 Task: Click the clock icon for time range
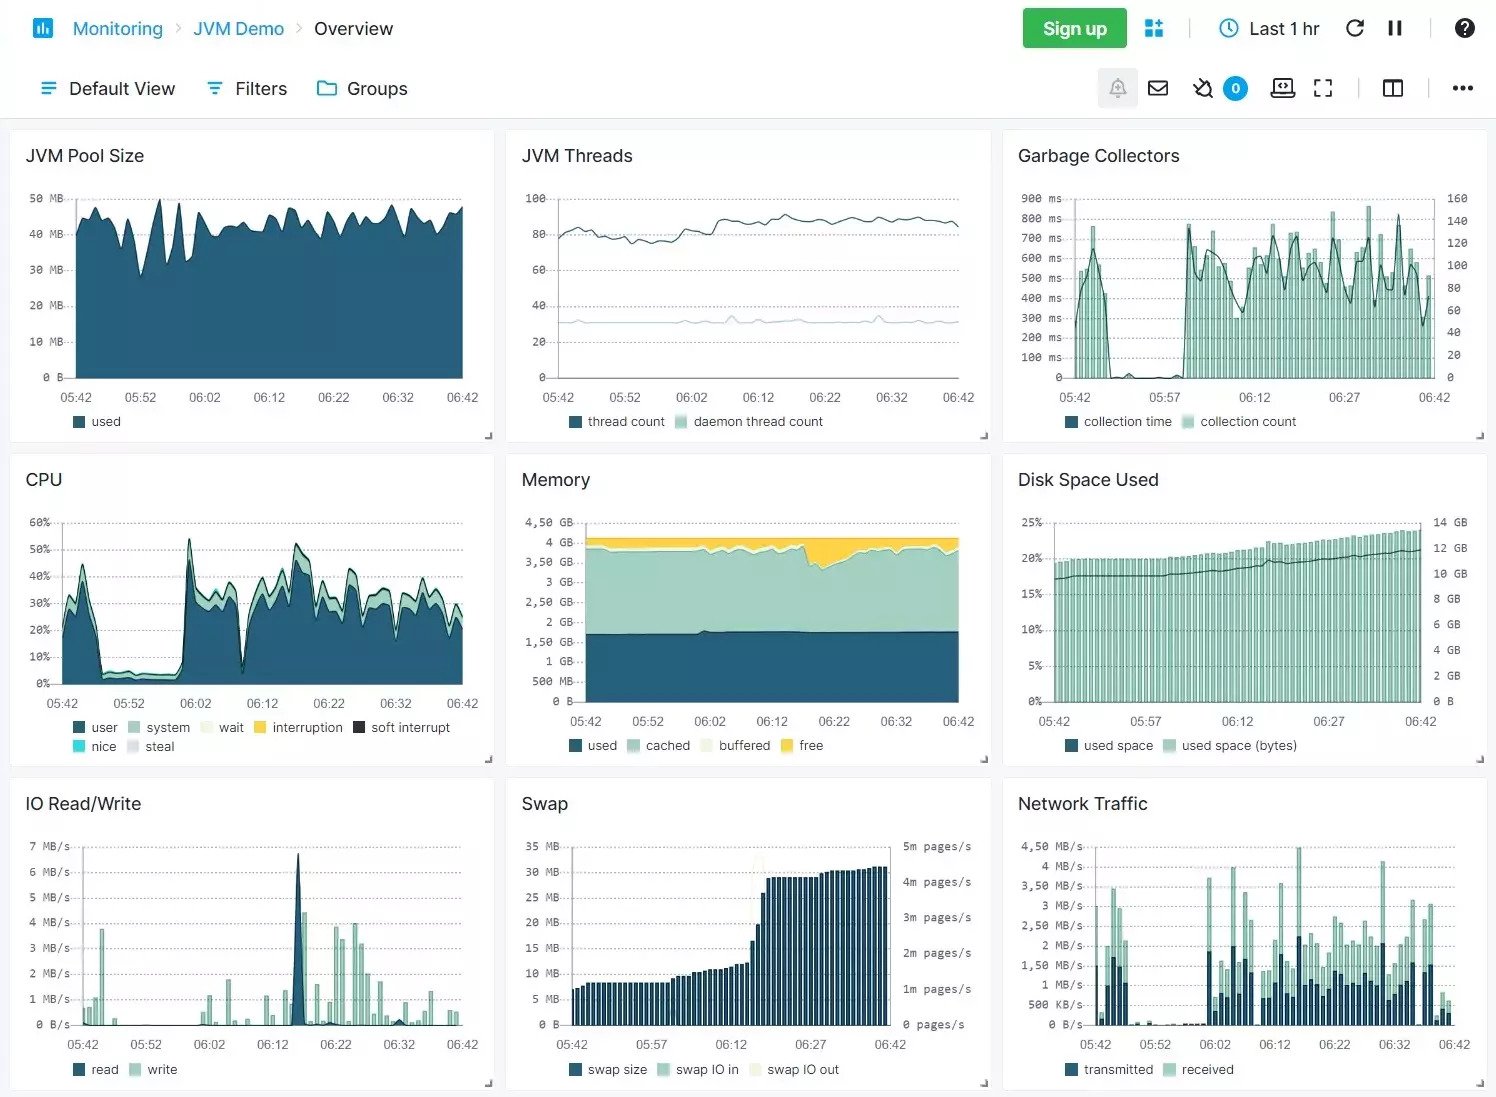[x=1228, y=28]
